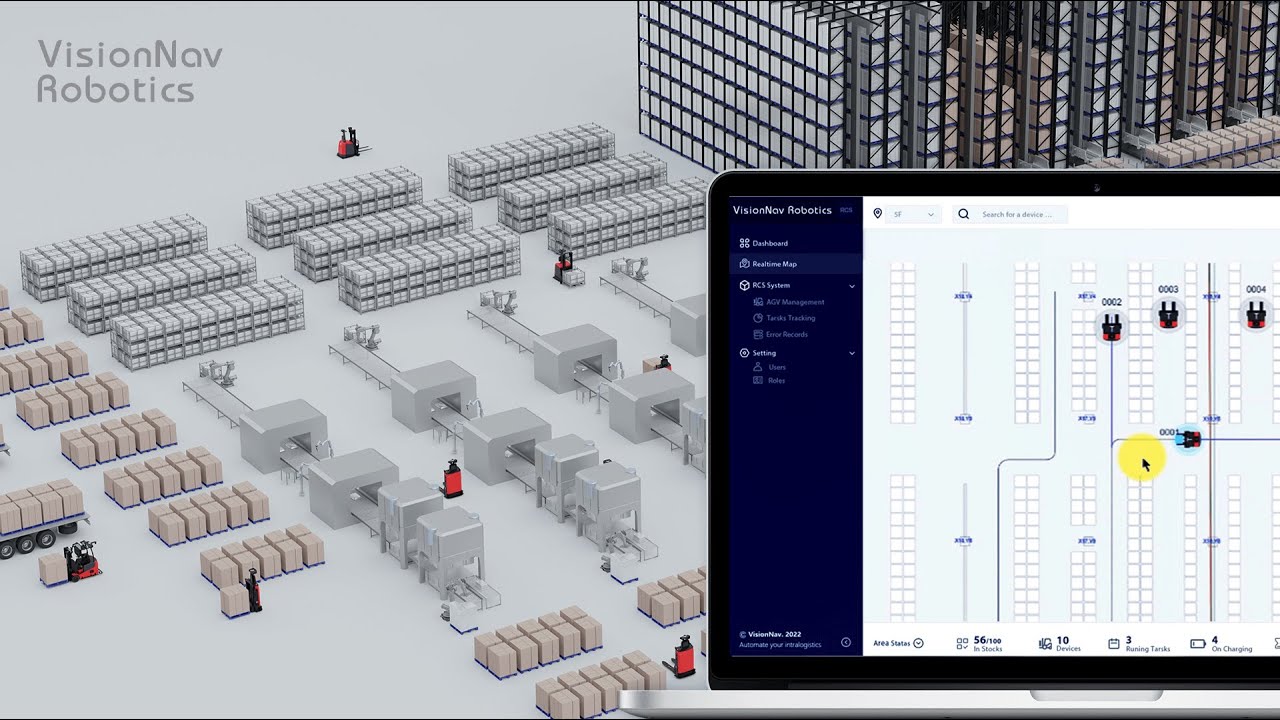
Task: Click the In Stocks grid icon
Action: [962, 644]
